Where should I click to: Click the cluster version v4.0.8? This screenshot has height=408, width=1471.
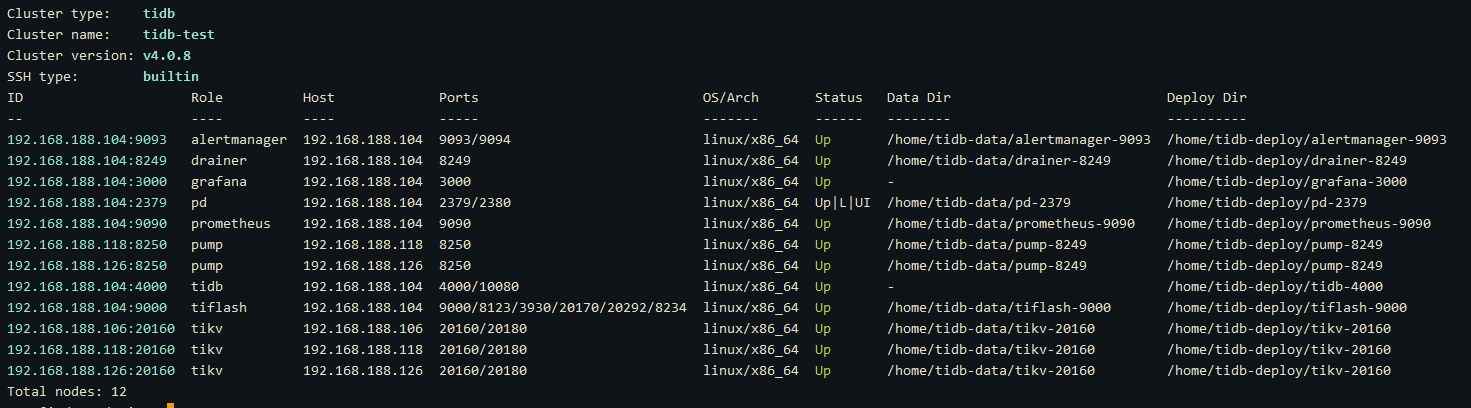point(167,56)
